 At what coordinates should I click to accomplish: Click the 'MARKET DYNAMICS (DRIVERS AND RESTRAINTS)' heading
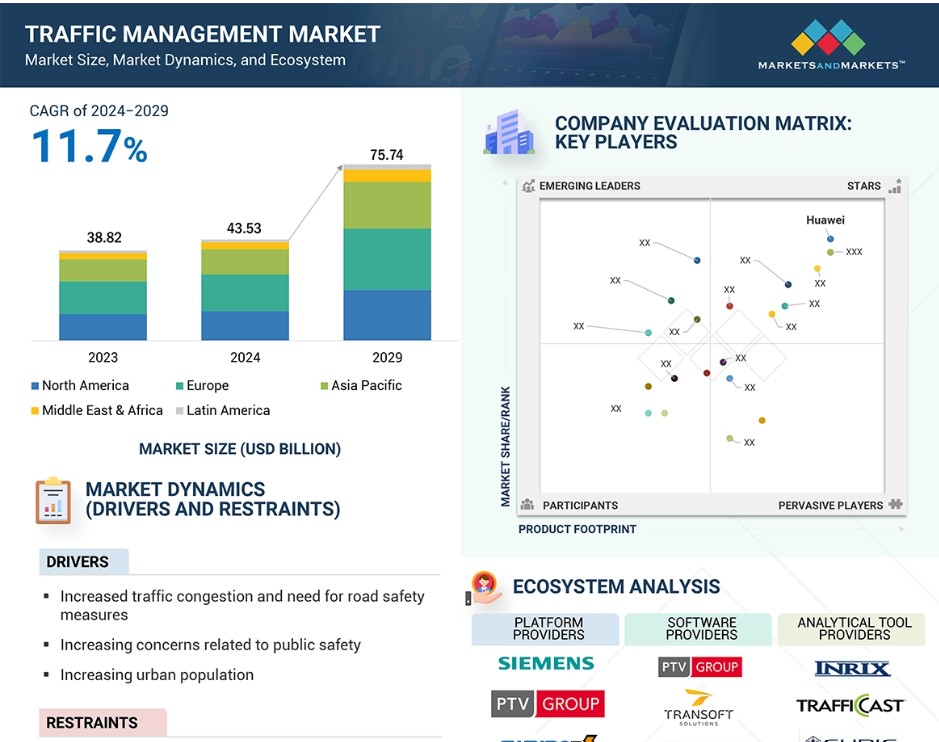point(213,499)
